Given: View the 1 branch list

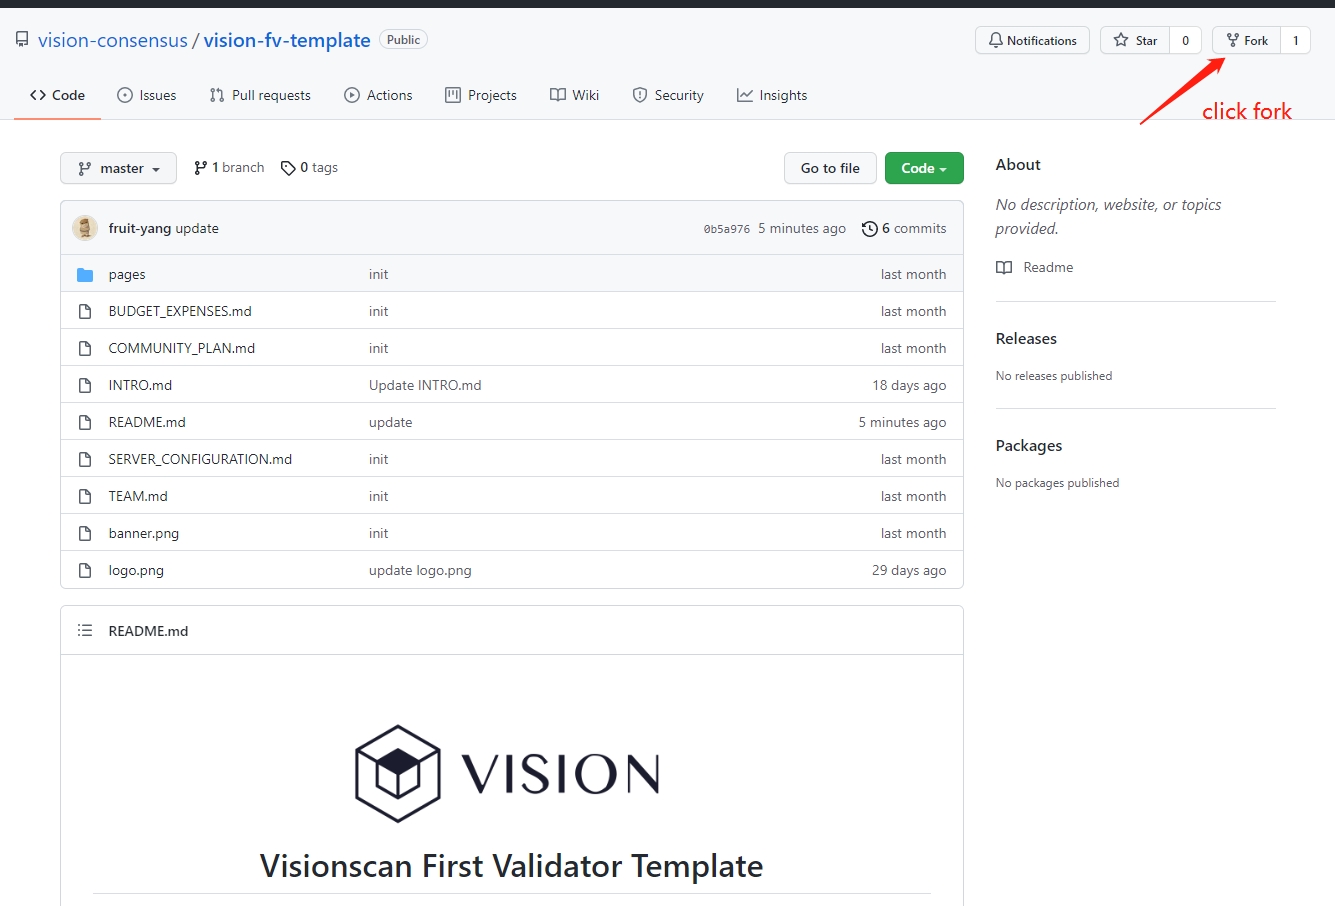Looking at the screenshot, I should (229, 168).
